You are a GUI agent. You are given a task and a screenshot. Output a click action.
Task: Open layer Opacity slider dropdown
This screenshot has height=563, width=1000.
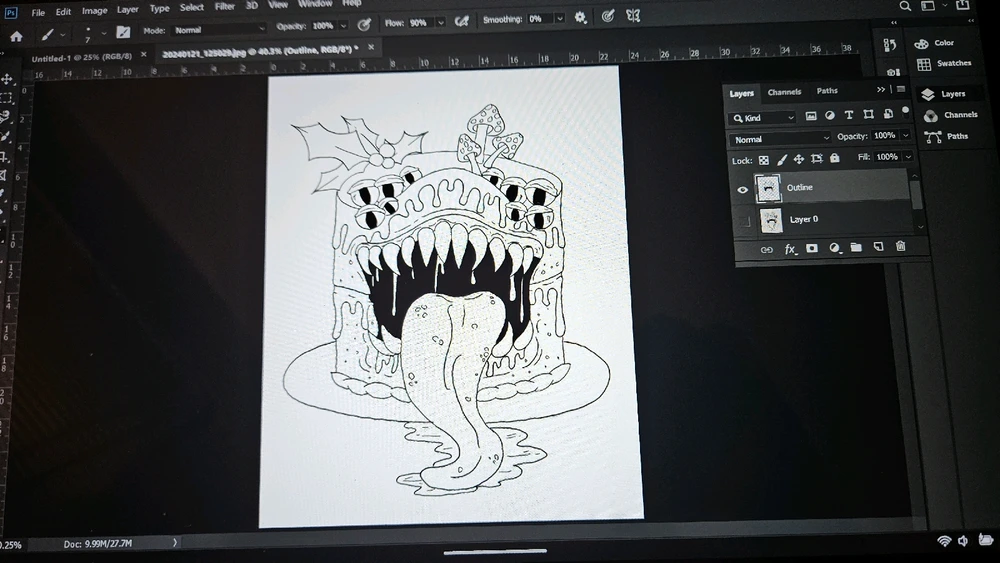[906, 135]
